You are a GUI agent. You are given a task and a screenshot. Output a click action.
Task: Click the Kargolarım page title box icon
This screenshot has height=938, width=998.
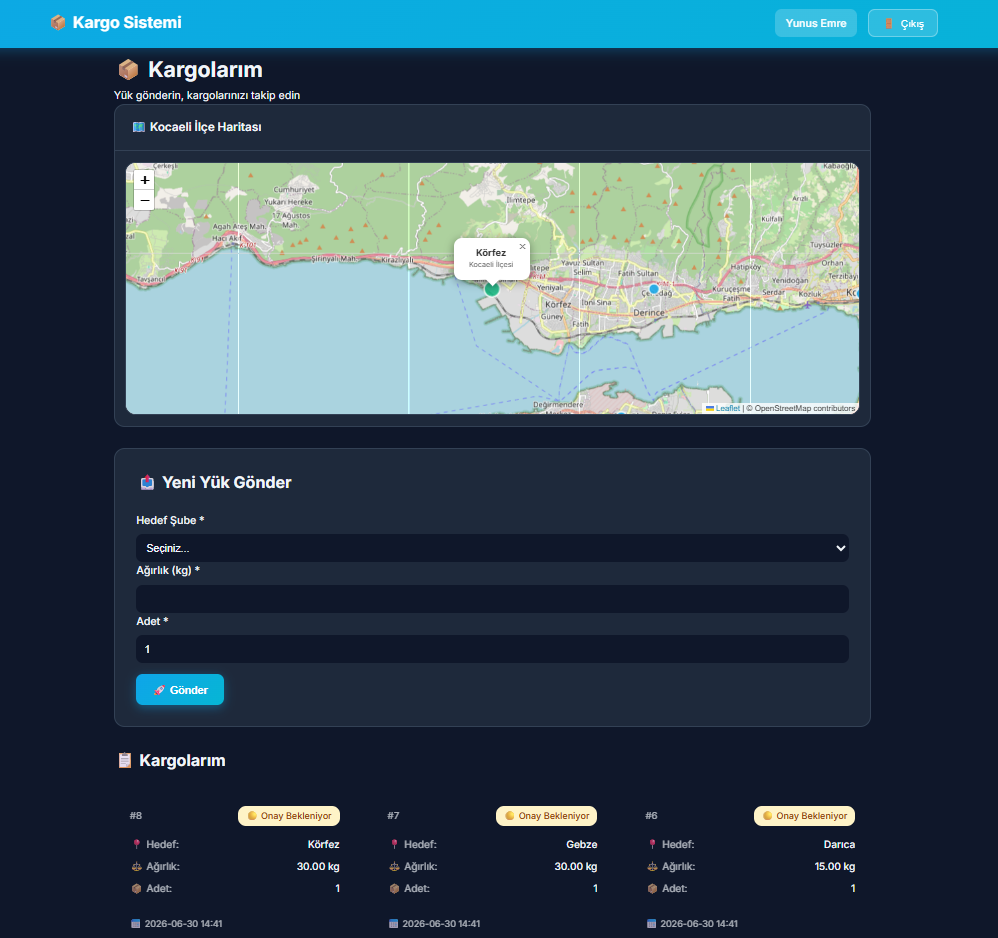[x=129, y=69]
